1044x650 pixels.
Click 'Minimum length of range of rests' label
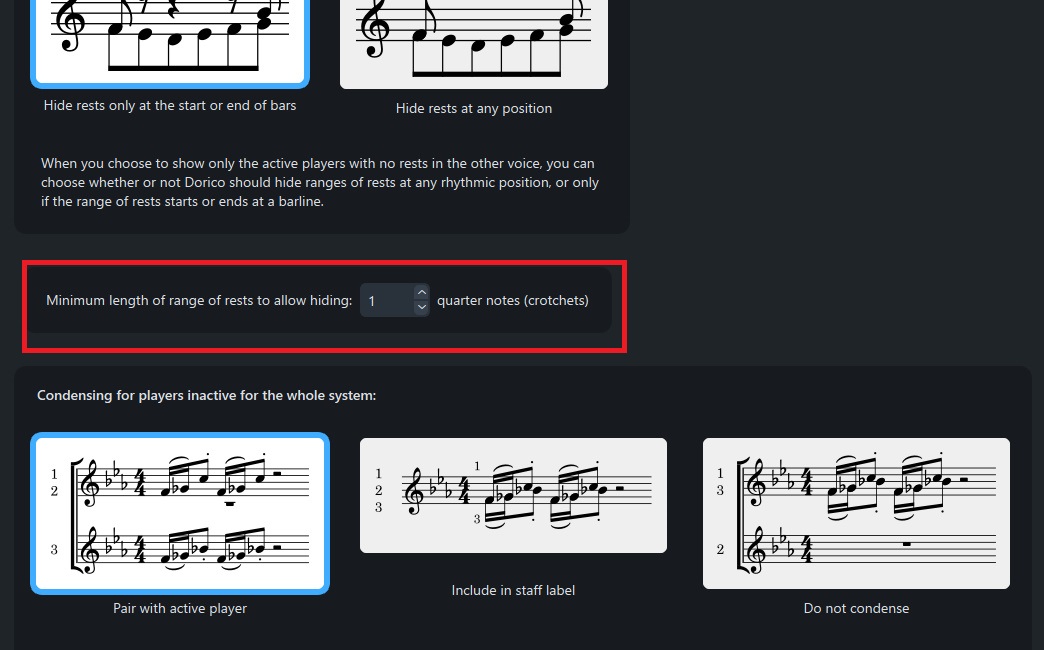click(x=199, y=300)
